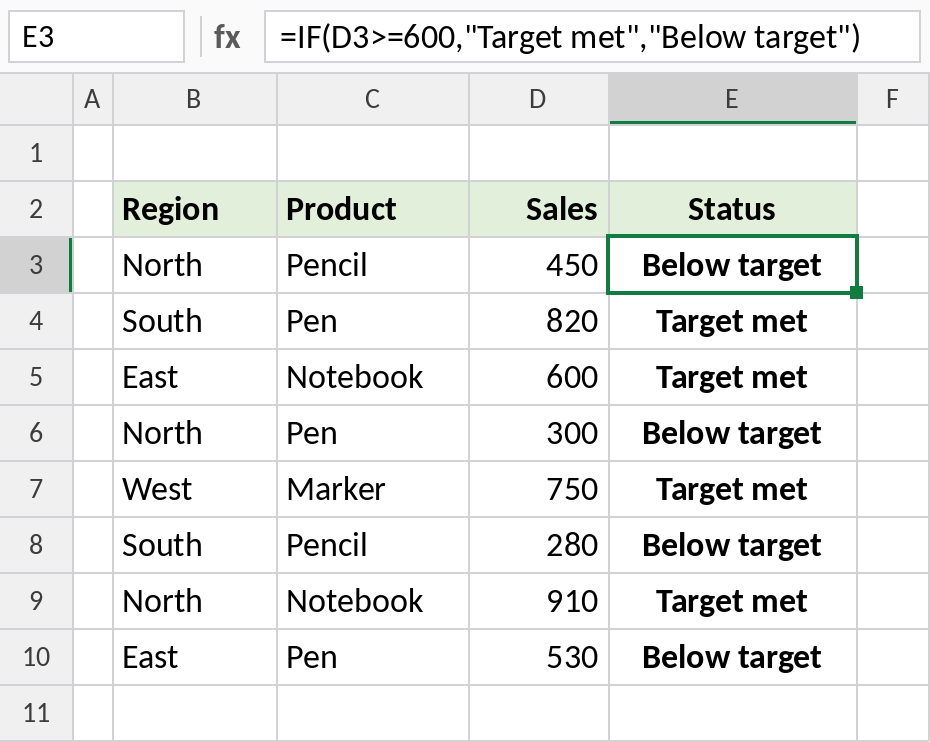Select the Sales value 820
Screen dimensions: 930x742
pos(539,321)
